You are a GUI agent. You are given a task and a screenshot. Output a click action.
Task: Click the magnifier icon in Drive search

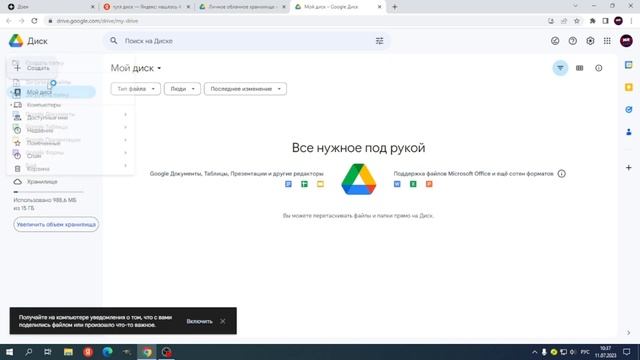coord(114,41)
